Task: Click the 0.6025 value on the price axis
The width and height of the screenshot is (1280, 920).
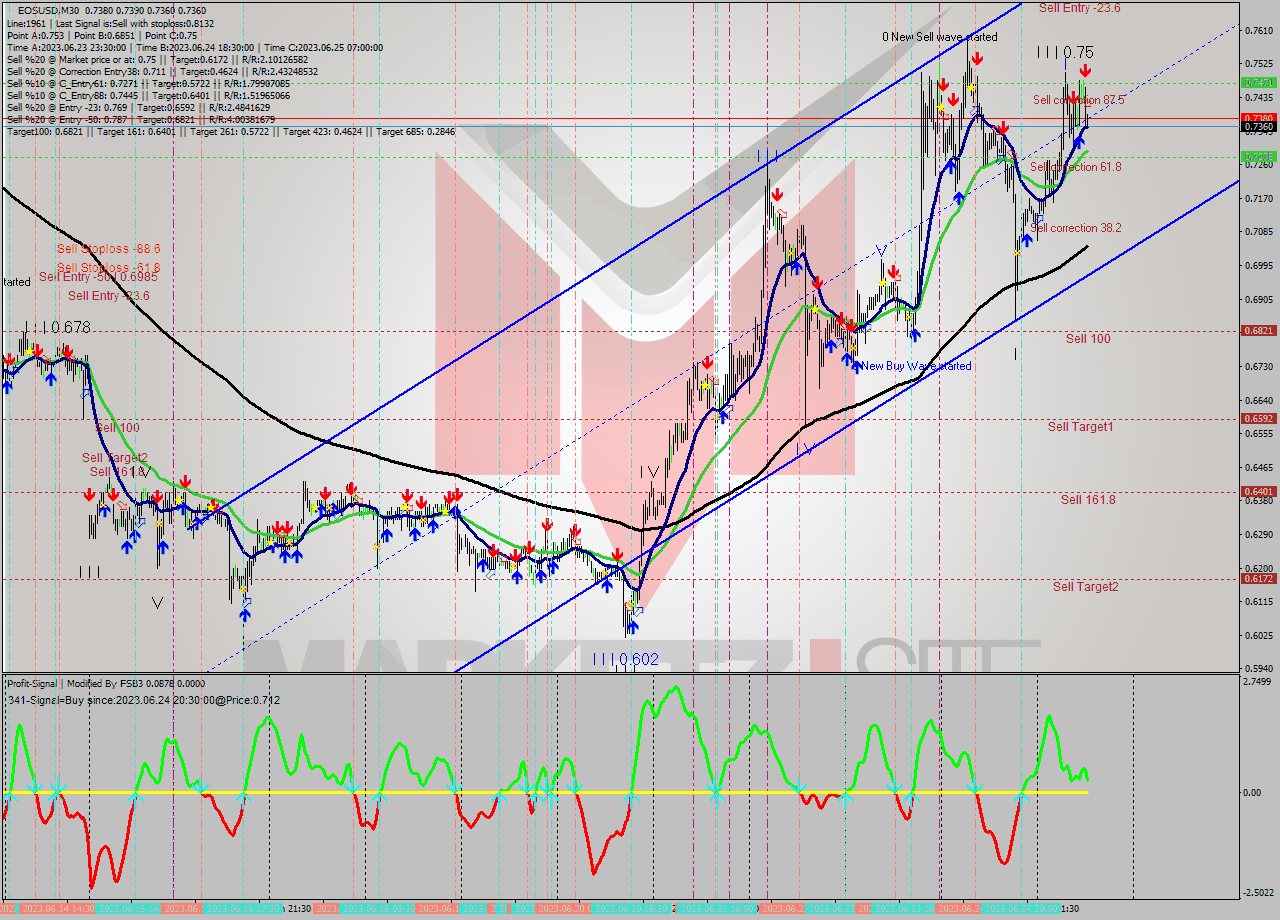Action: pos(1257,635)
